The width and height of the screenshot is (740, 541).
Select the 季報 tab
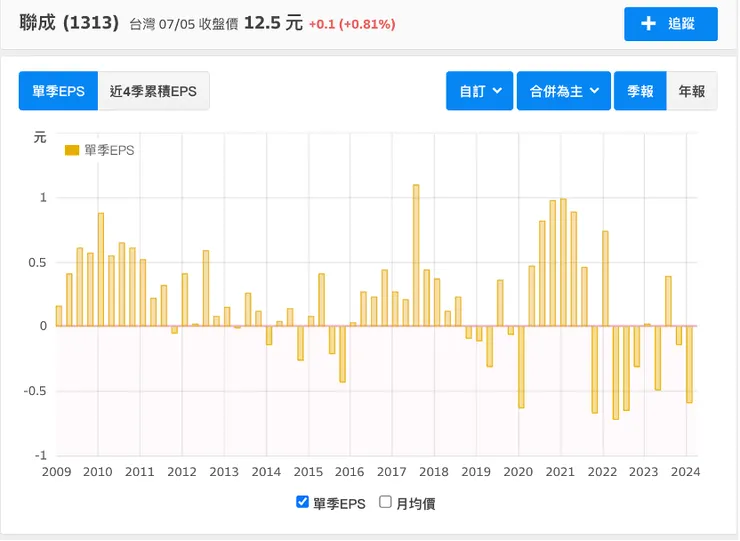tap(640, 91)
